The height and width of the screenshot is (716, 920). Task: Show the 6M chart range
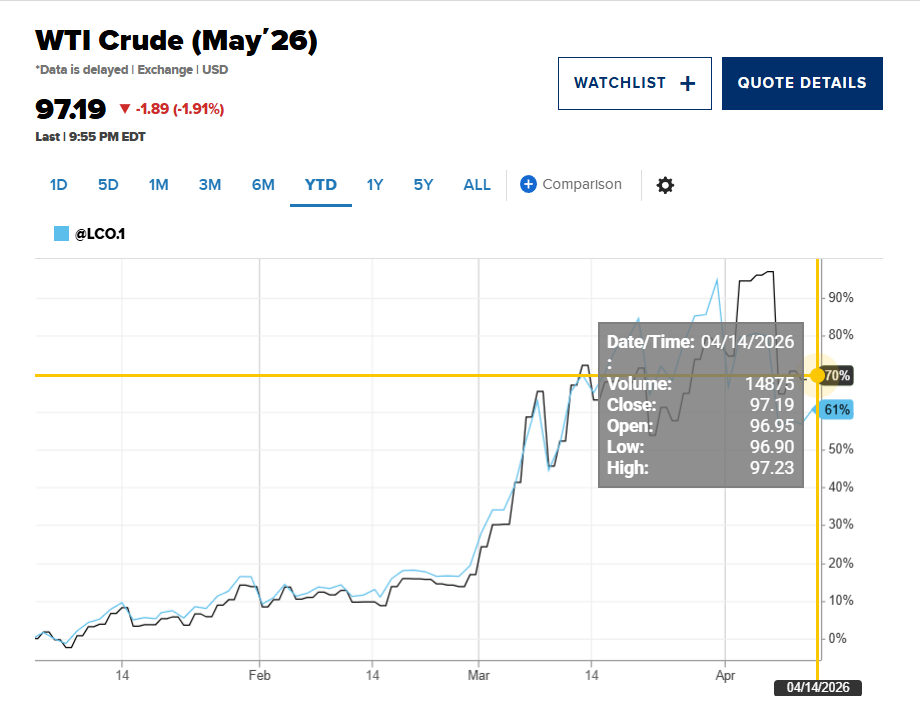click(x=263, y=185)
